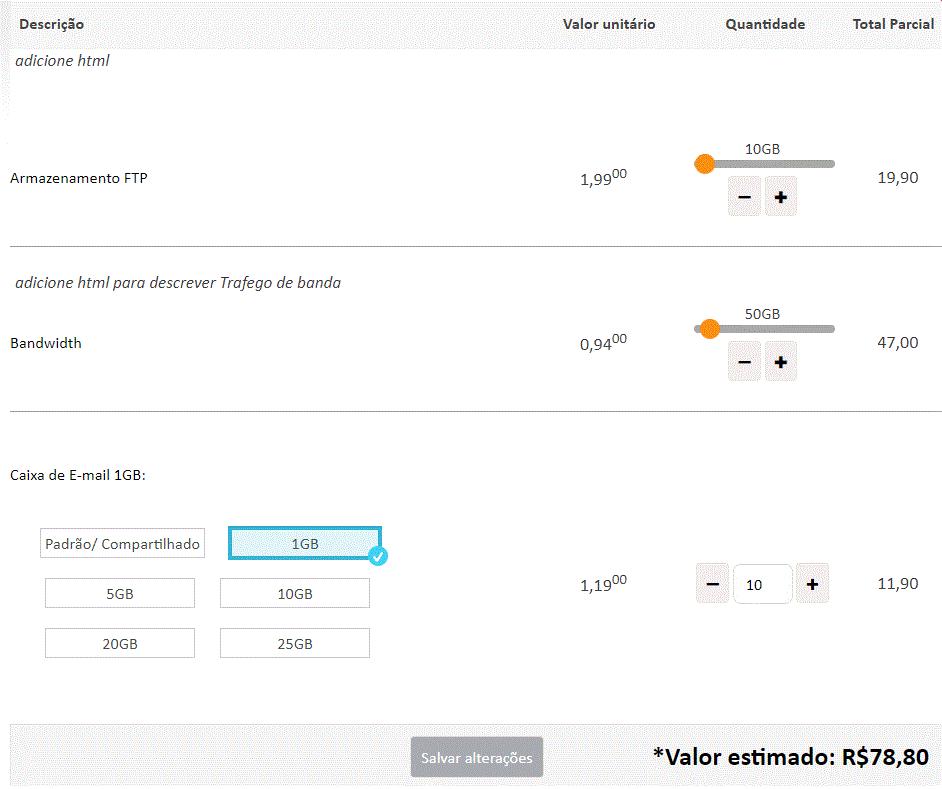Click the Total Parcial column header

coord(893,24)
